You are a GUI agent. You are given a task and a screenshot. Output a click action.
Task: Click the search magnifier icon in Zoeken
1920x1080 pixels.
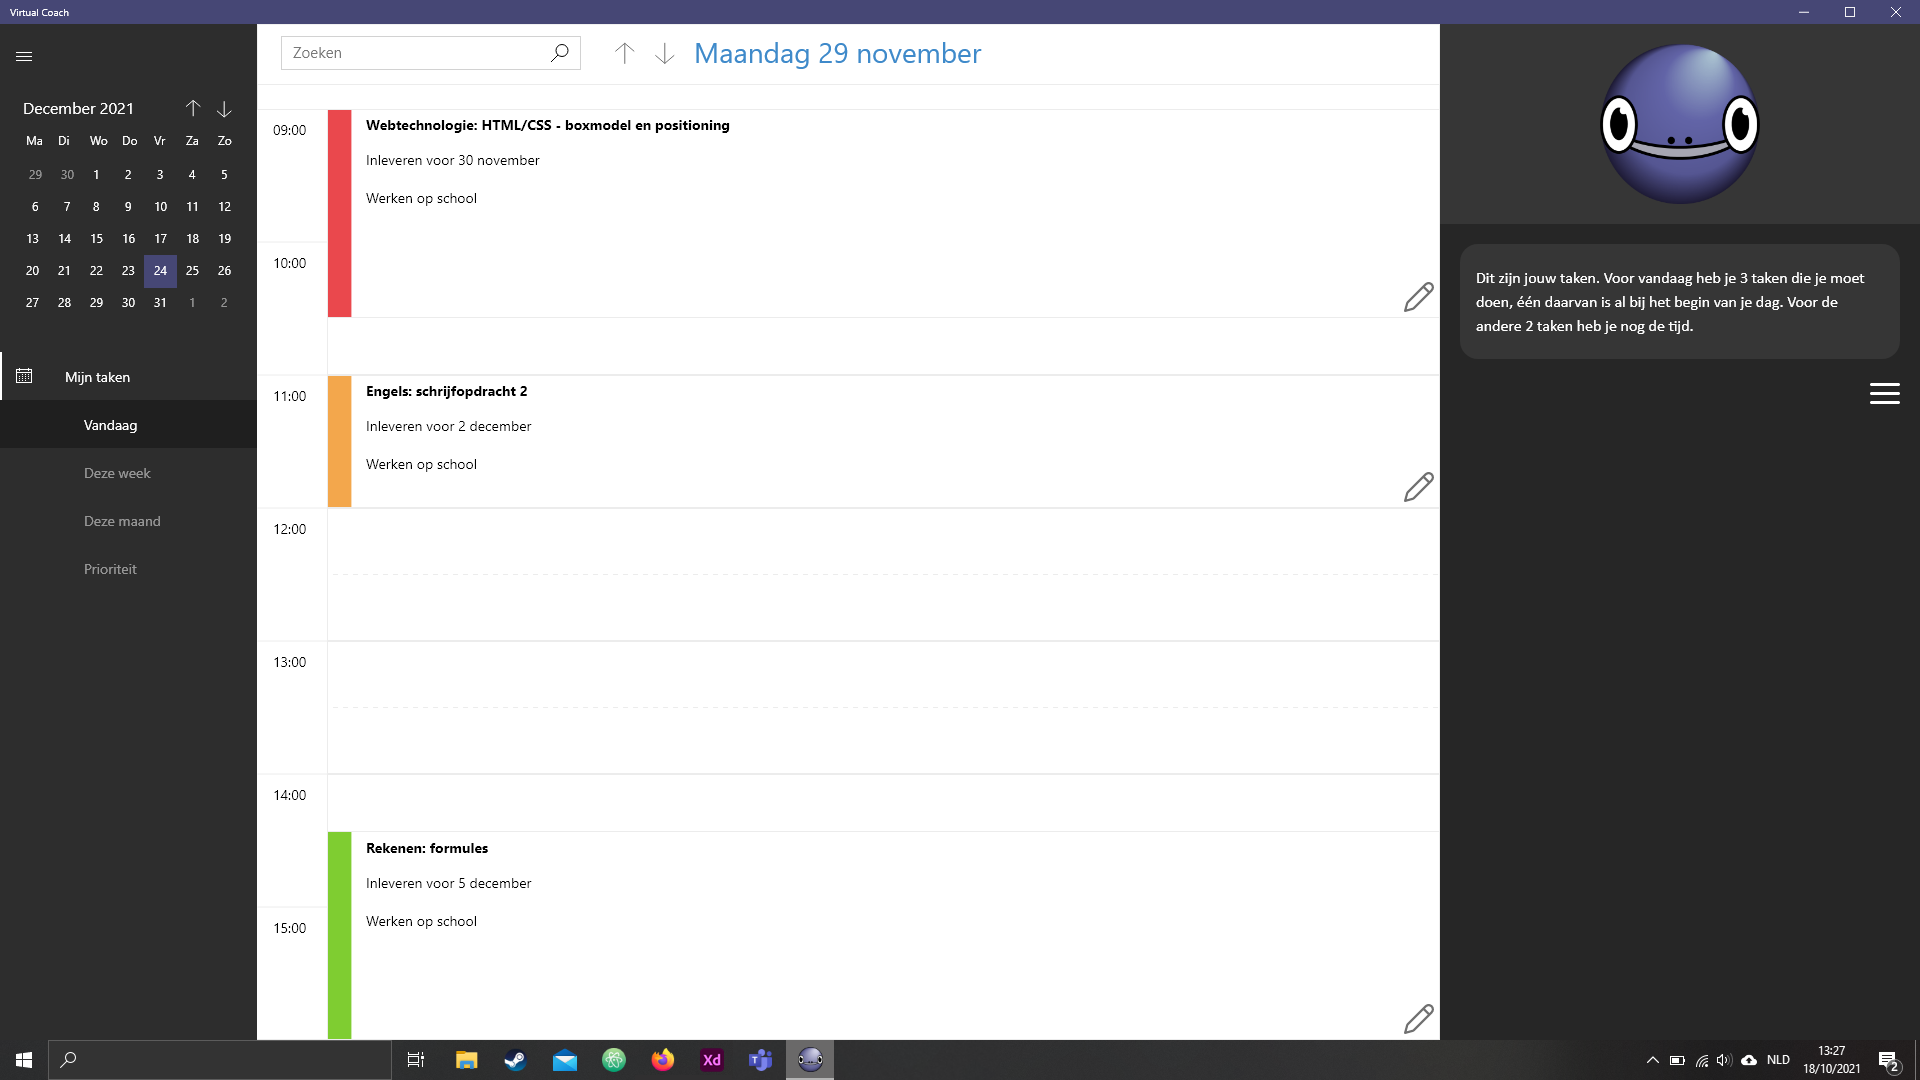point(560,53)
